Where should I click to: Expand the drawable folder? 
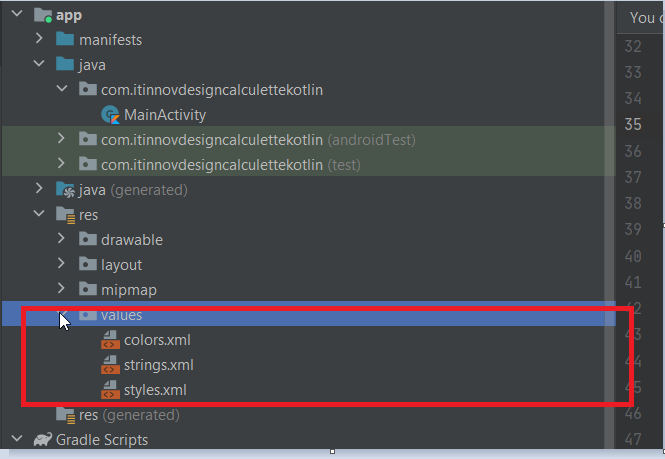tap(61, 238)
